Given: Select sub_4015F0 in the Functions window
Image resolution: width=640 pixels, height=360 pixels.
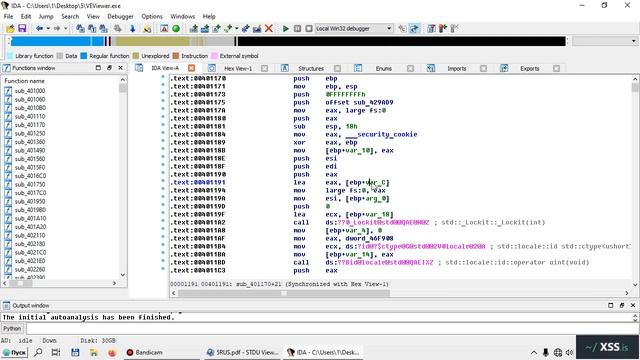Looking at the screenshot, I should [x=30, y=167].
